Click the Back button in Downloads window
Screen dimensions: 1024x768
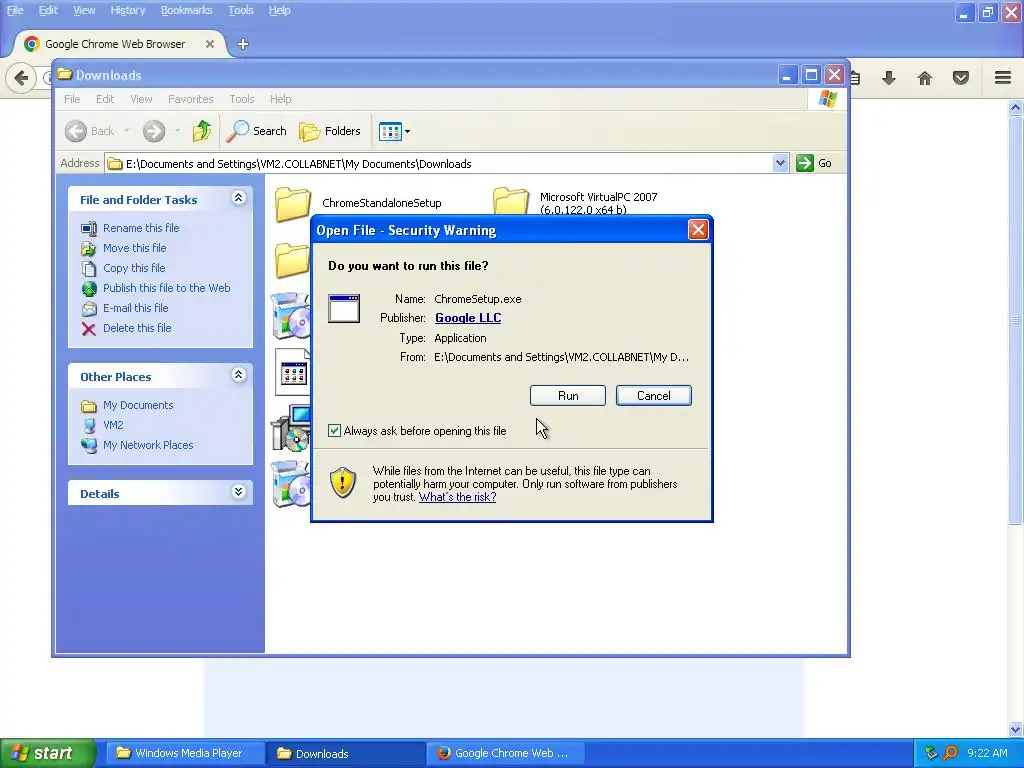90,131
